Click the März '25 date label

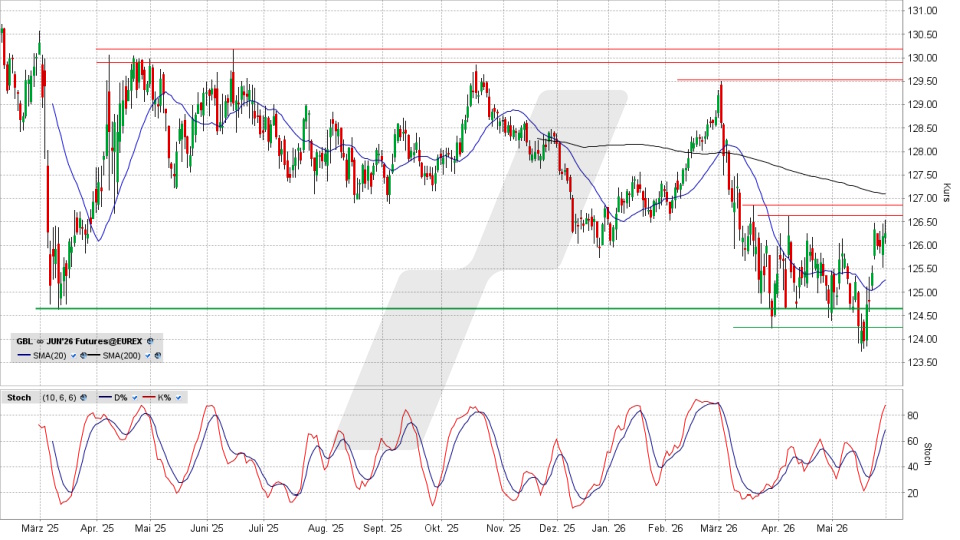point(40,528)
